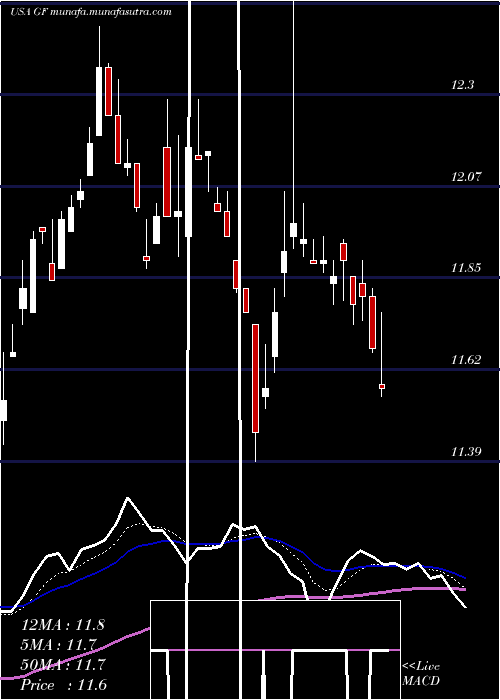
Task: Click the 12.3 price axis label
Action: 463,85
